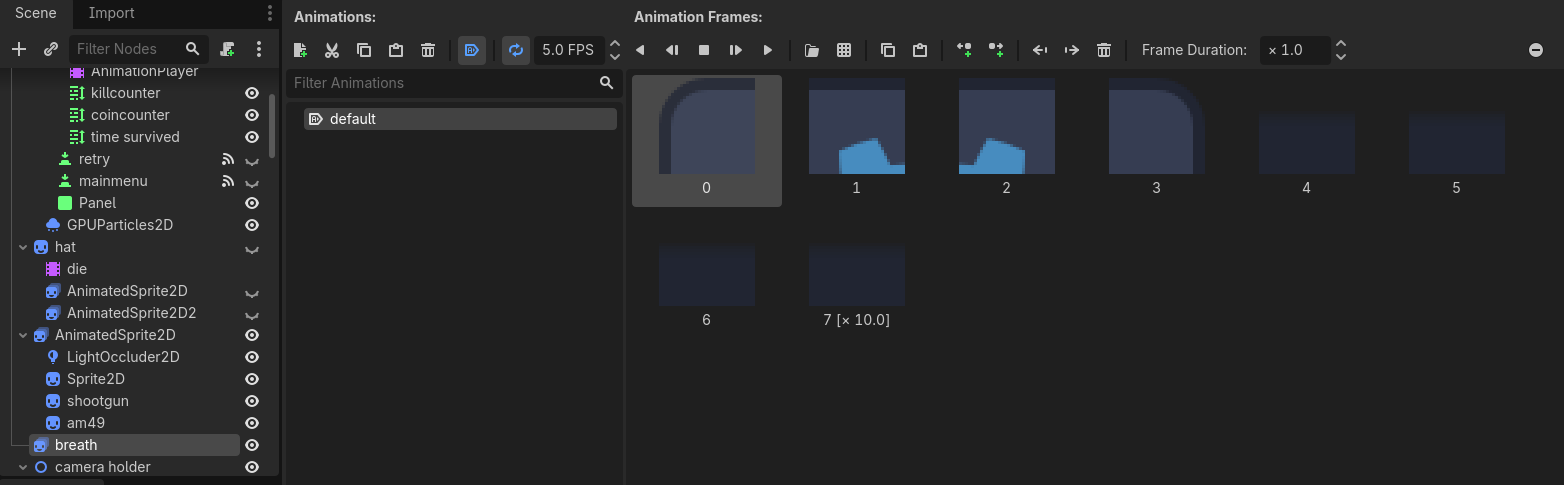This screenshot has width=1564, height=485.
Task: Zoom out frames with minus button
Action: (1536, 50)
